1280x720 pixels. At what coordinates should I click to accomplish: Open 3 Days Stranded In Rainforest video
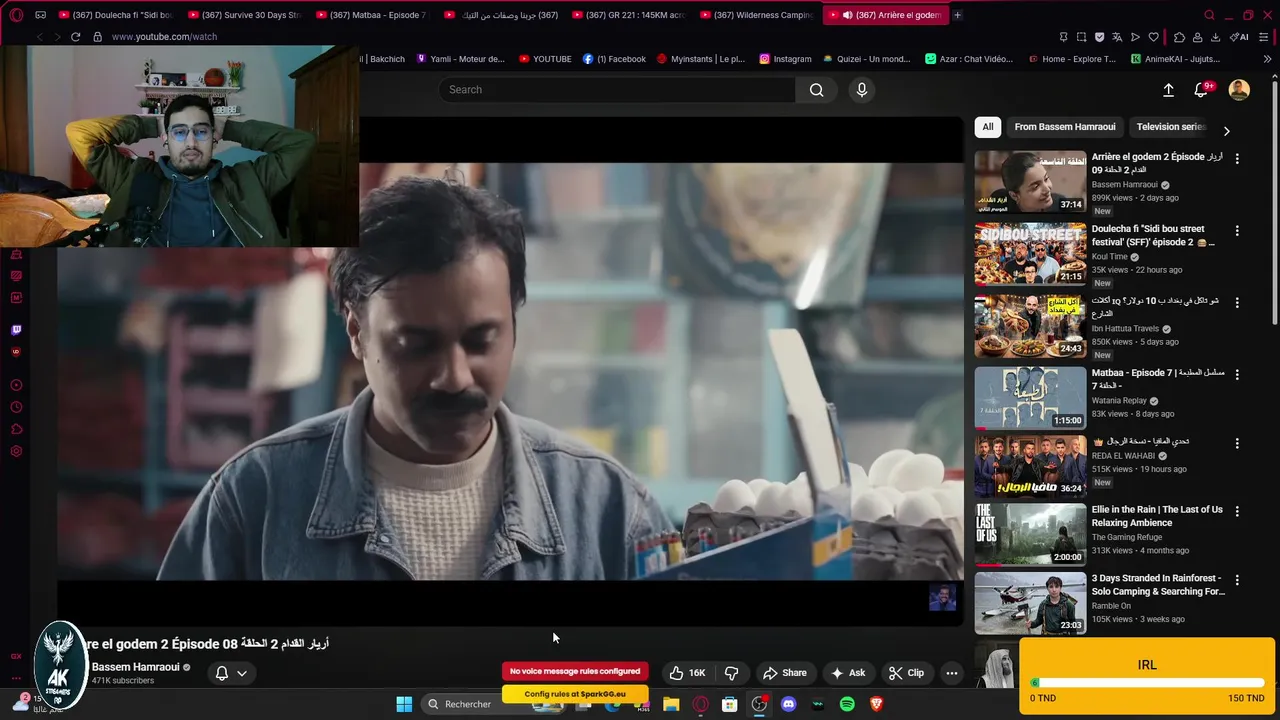pyautogui.click(x=1158, y=585)
